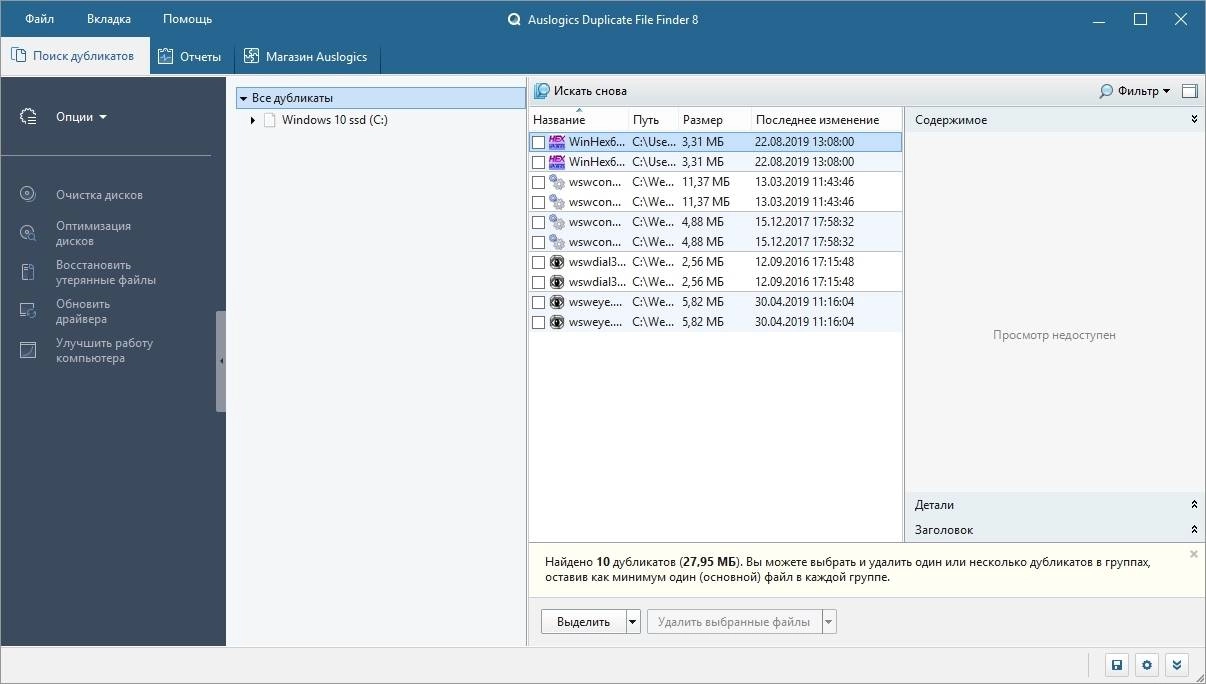
Task: Select the second wswdial3 2,56 МБ row
Action: (x=715, y=282)
